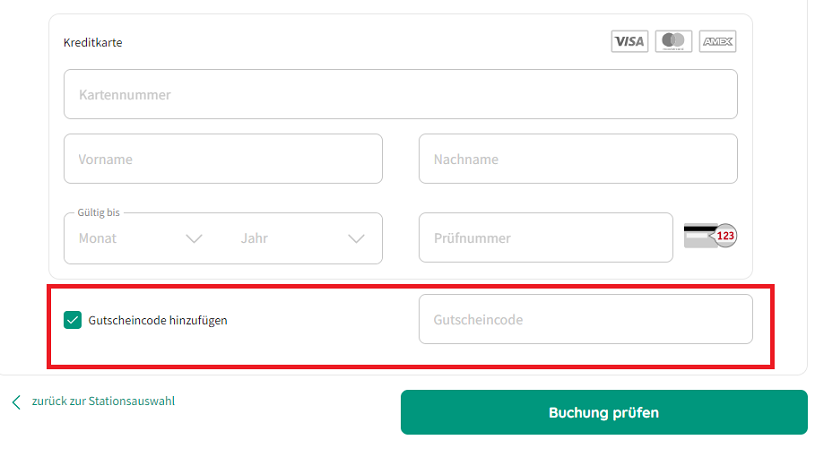Click the Gültig bis field label
The width and height of the screenshot is (815, 466).
coord(99,213)
